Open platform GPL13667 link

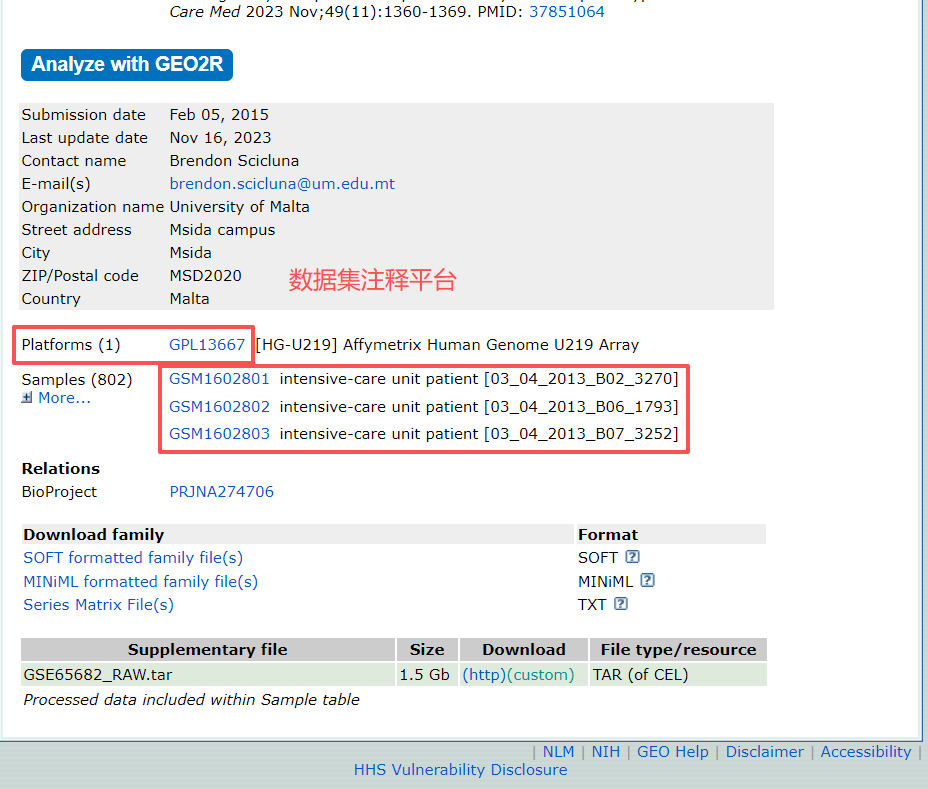click(207, 345)
